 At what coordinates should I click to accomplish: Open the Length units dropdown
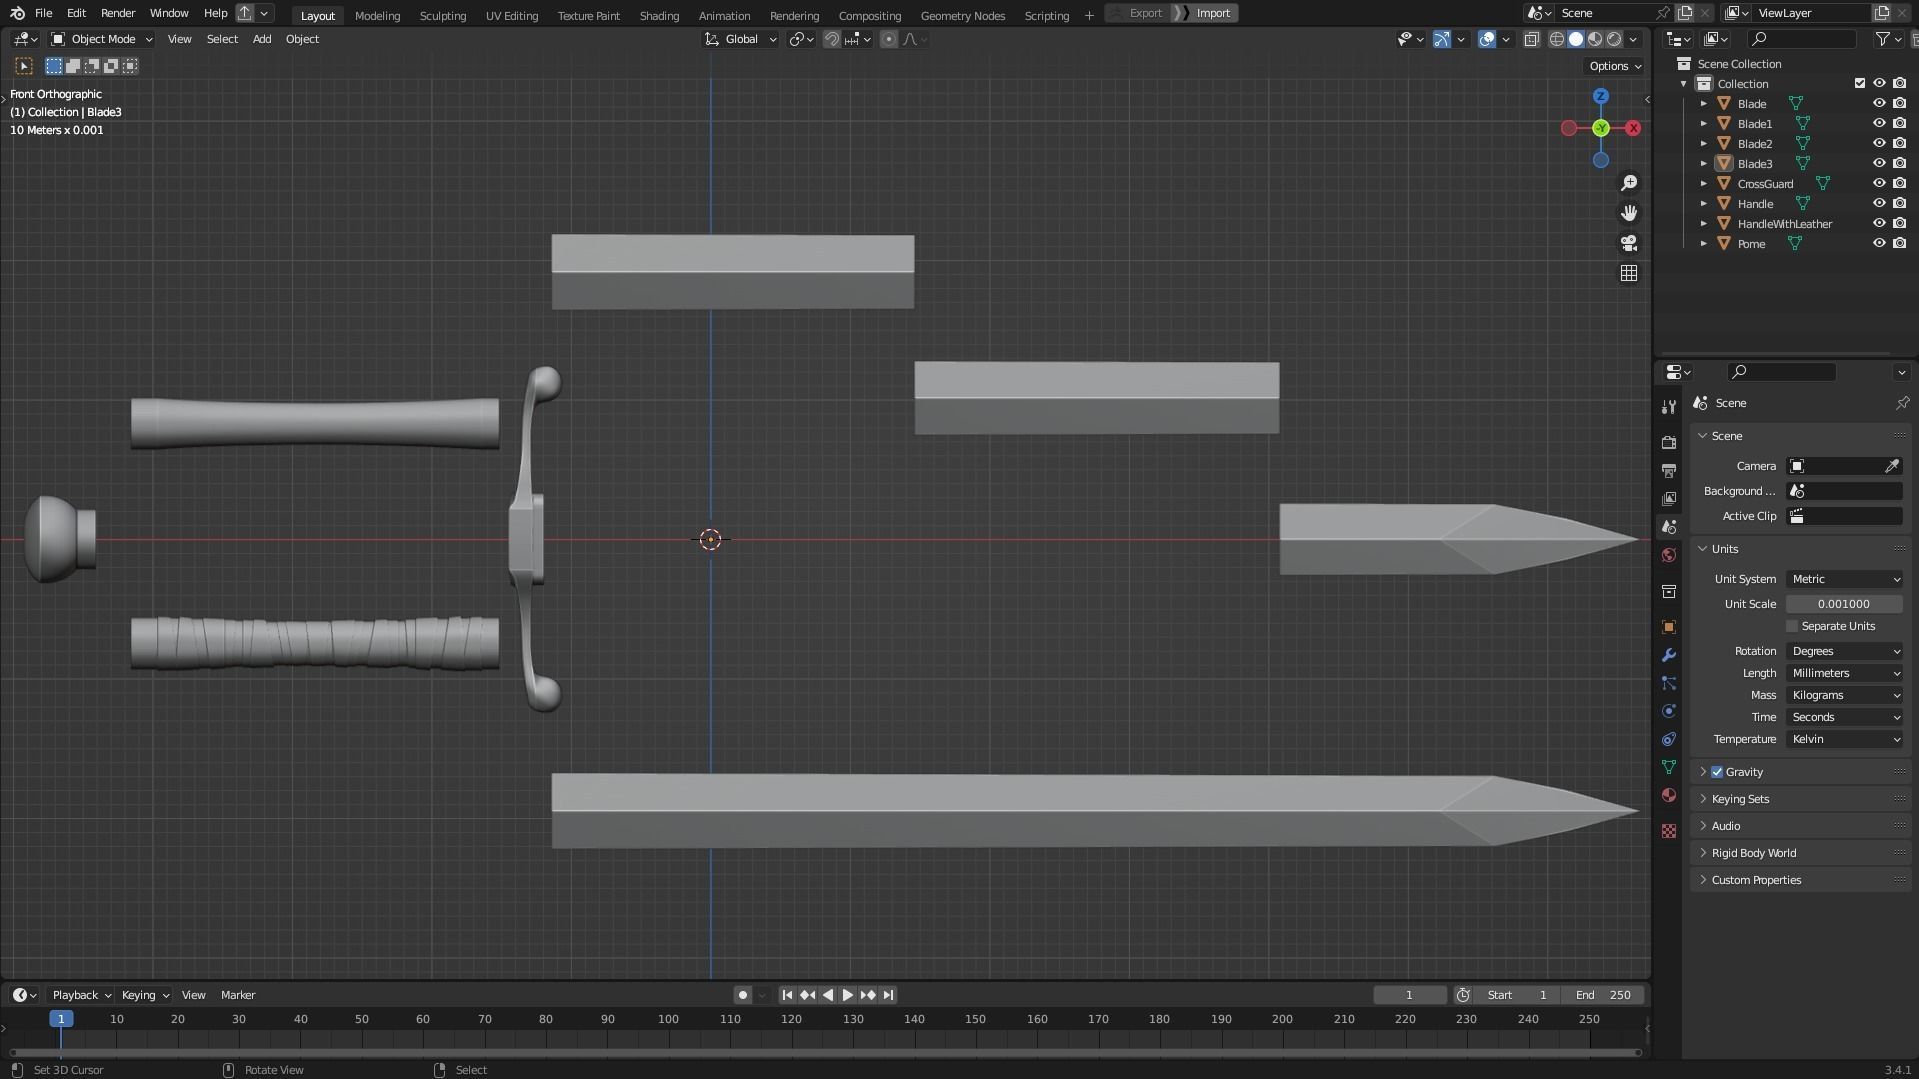[1845, 673]
